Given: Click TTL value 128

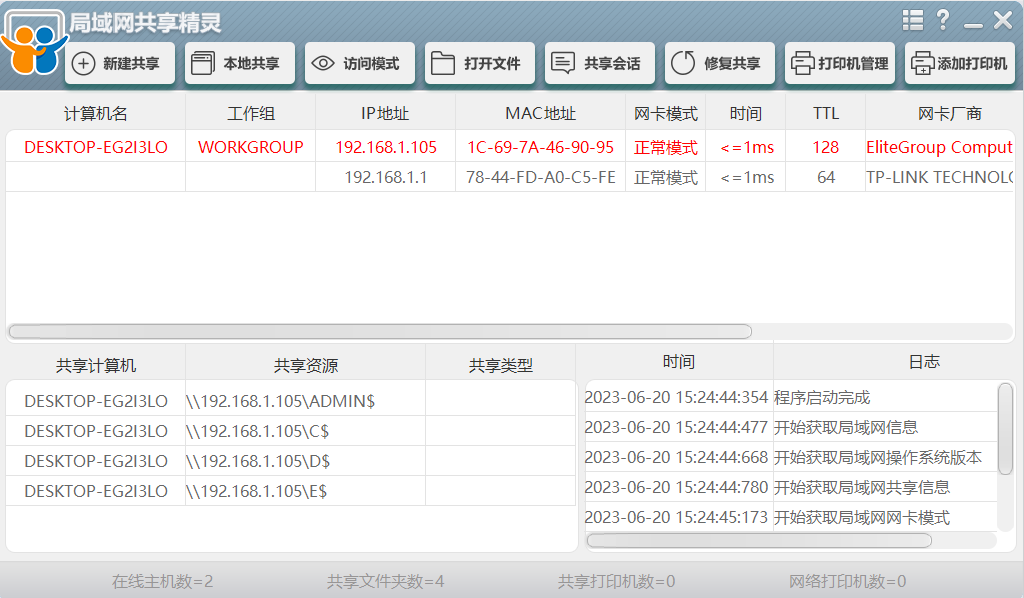Looking at the screenshot, I should [825, 148].
